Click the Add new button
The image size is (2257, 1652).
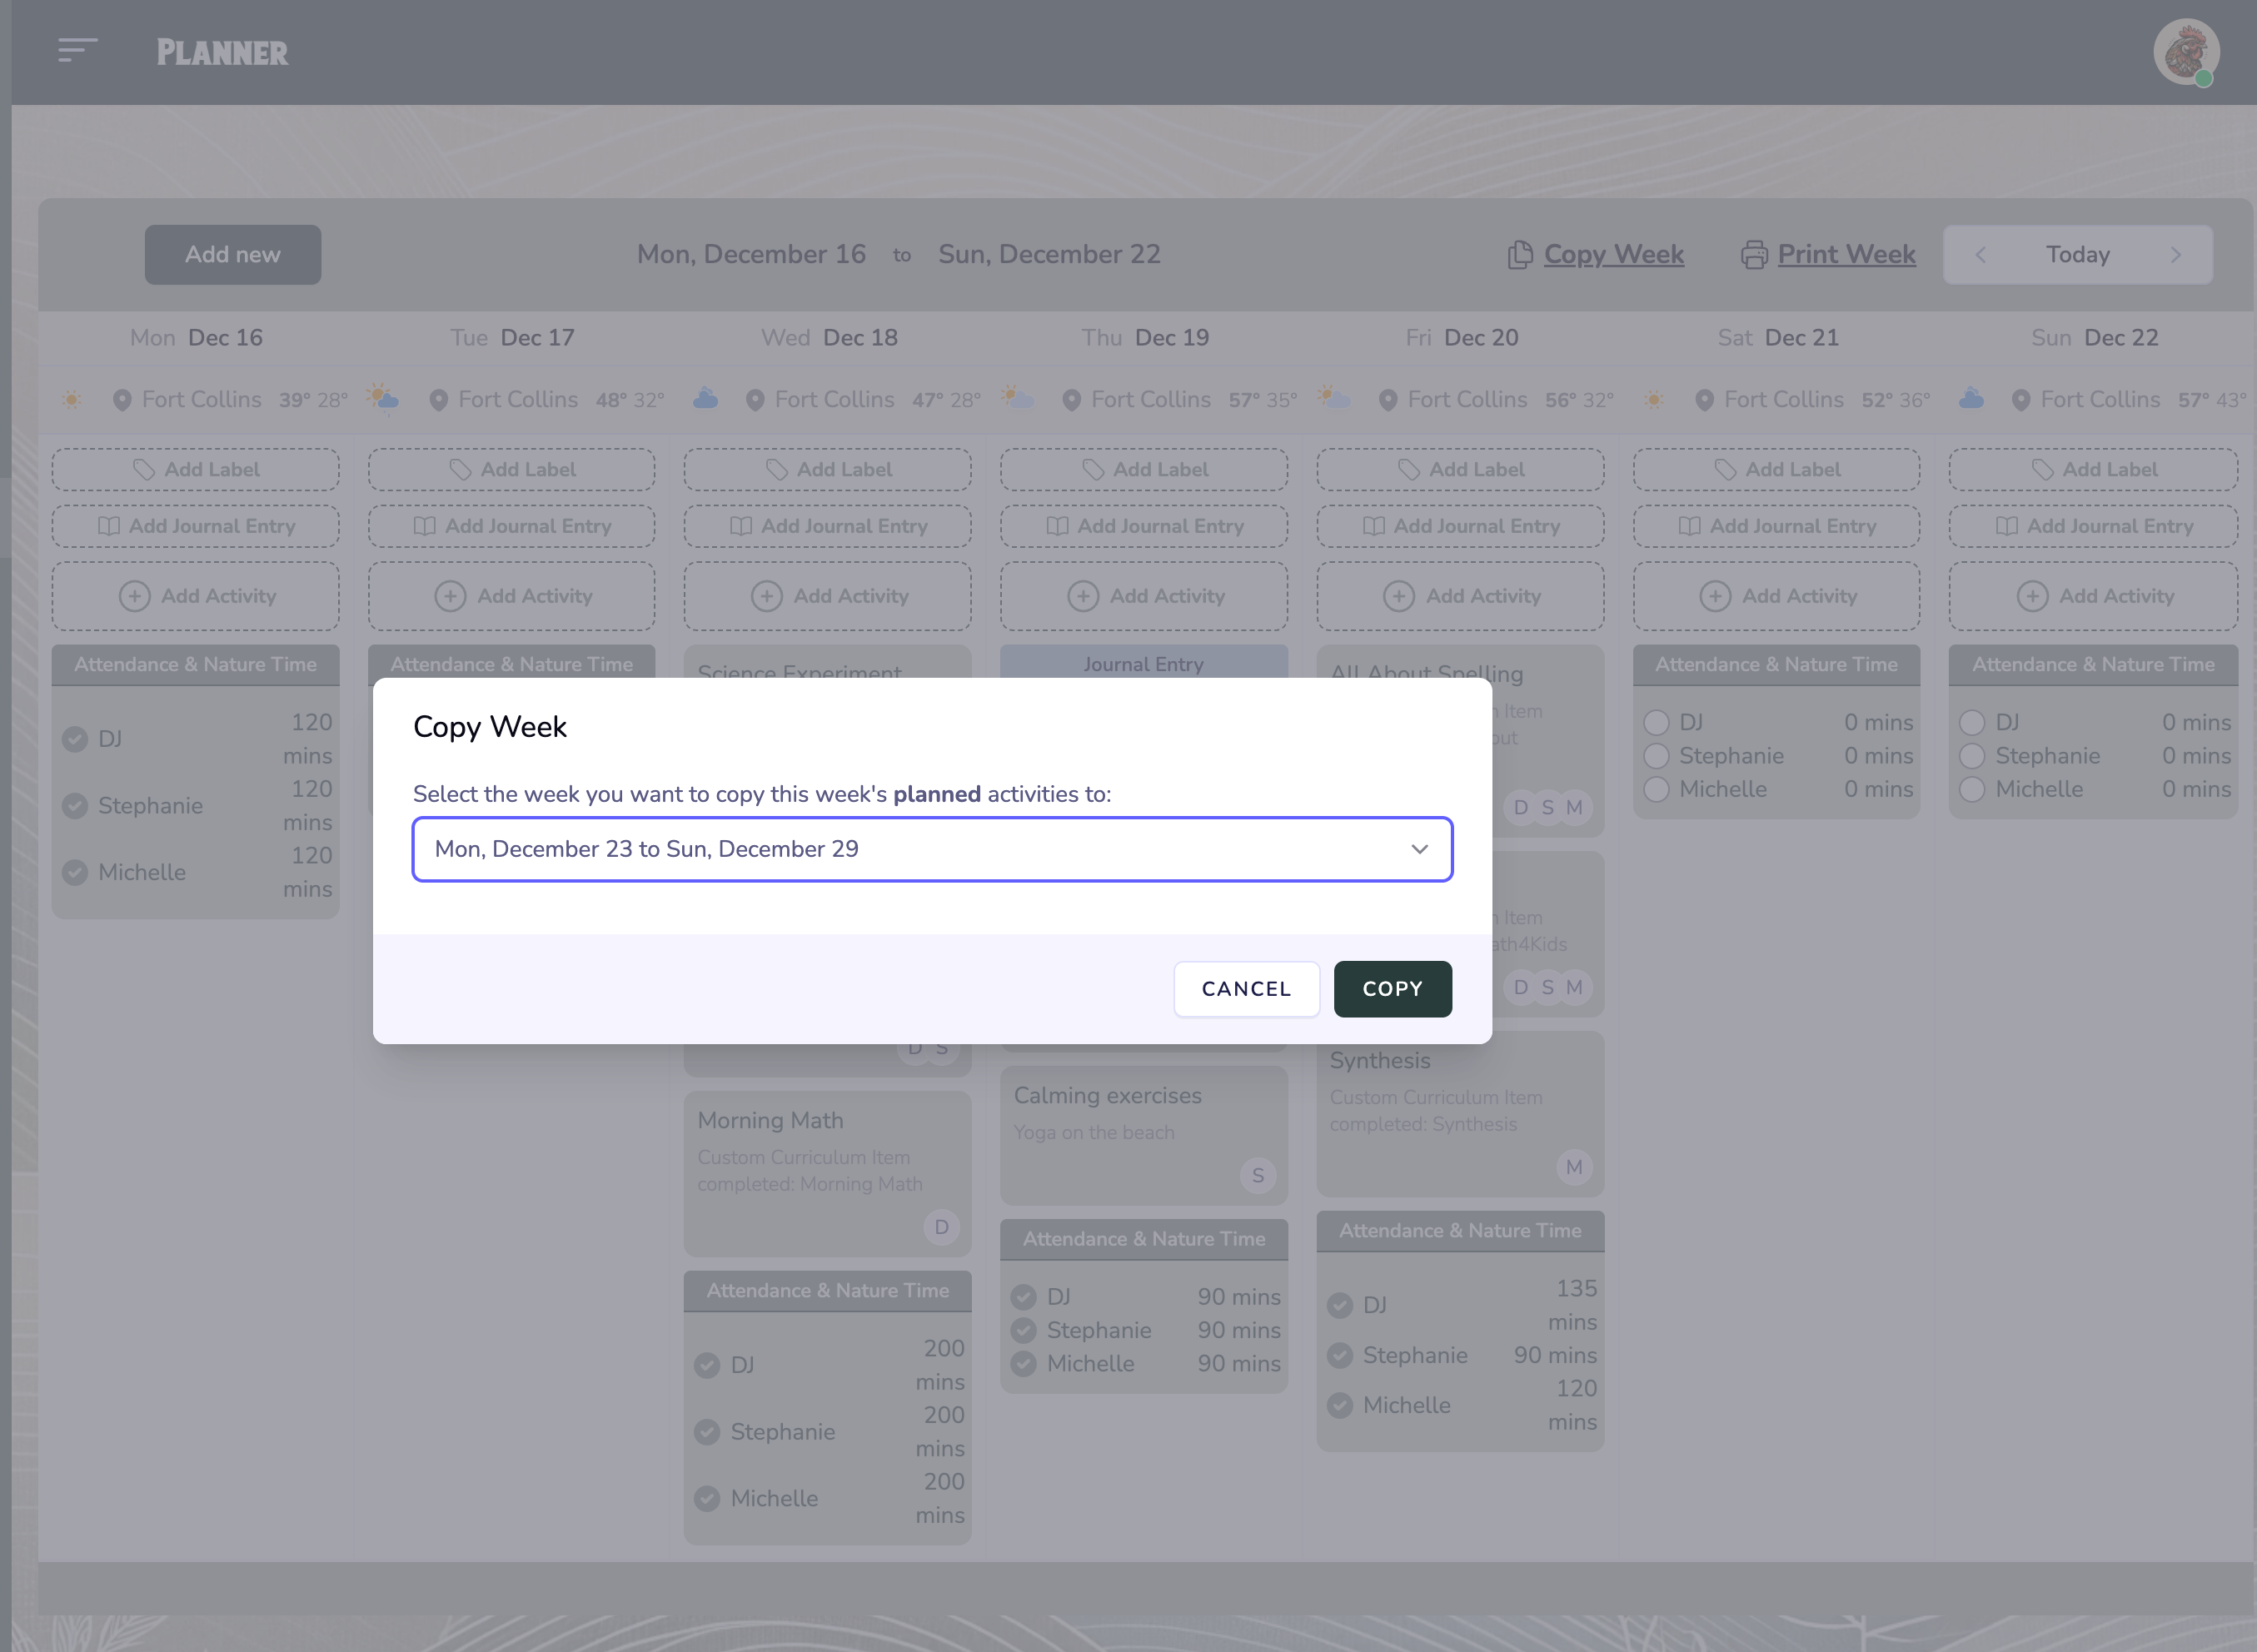click(x=233, y=255)
